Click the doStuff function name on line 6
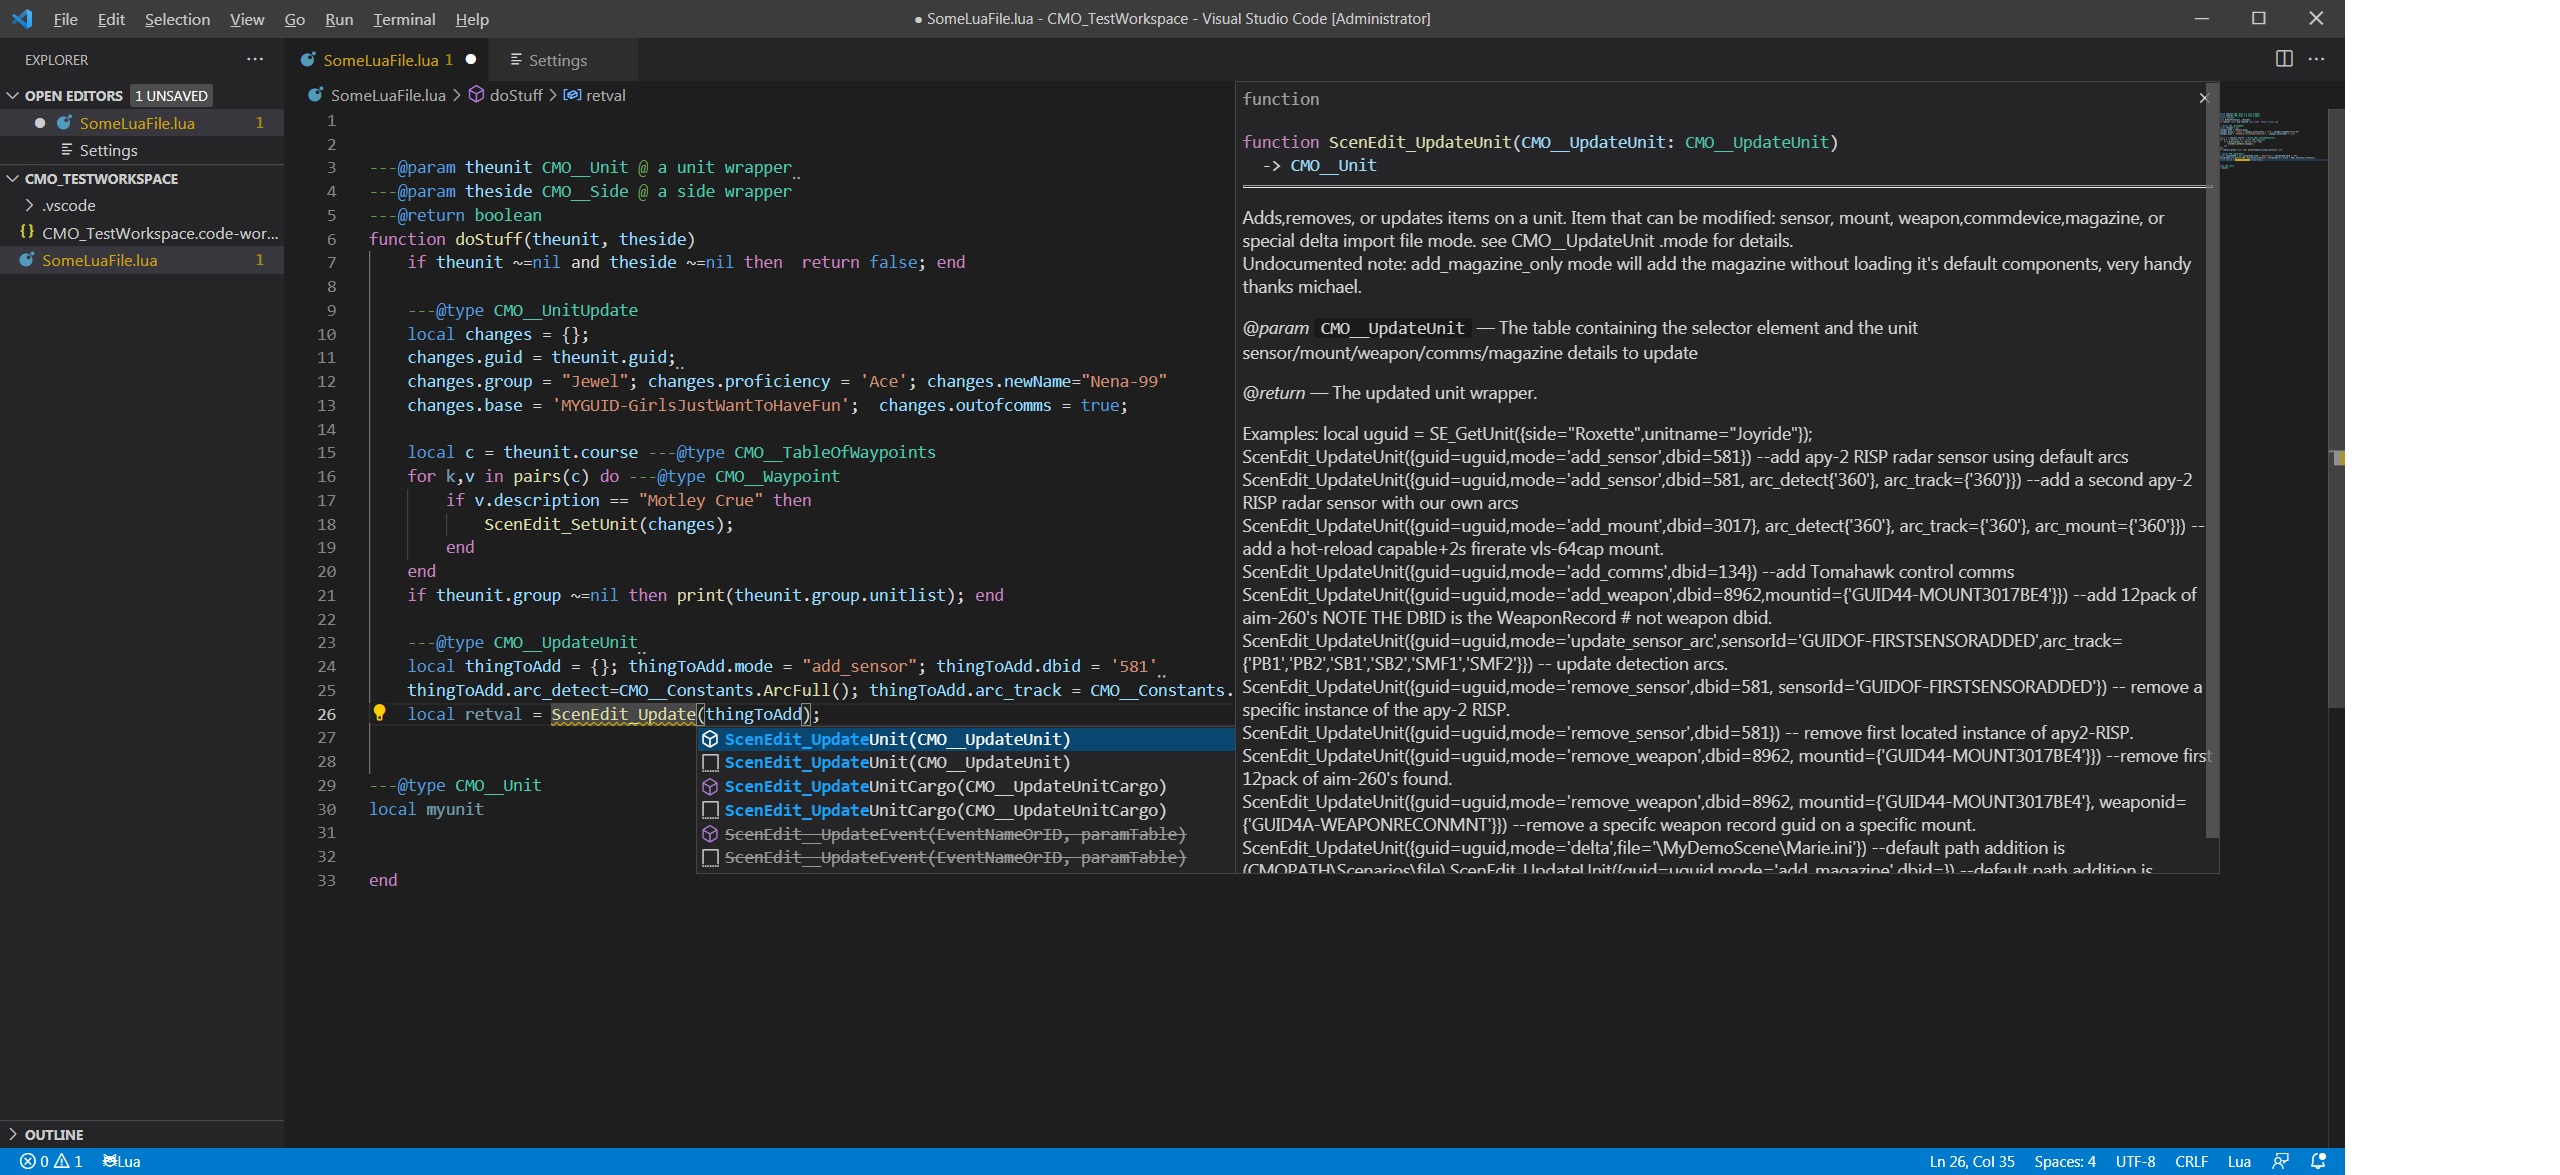The height and width of the screenshot is (1175, 2560). [488, 239]
